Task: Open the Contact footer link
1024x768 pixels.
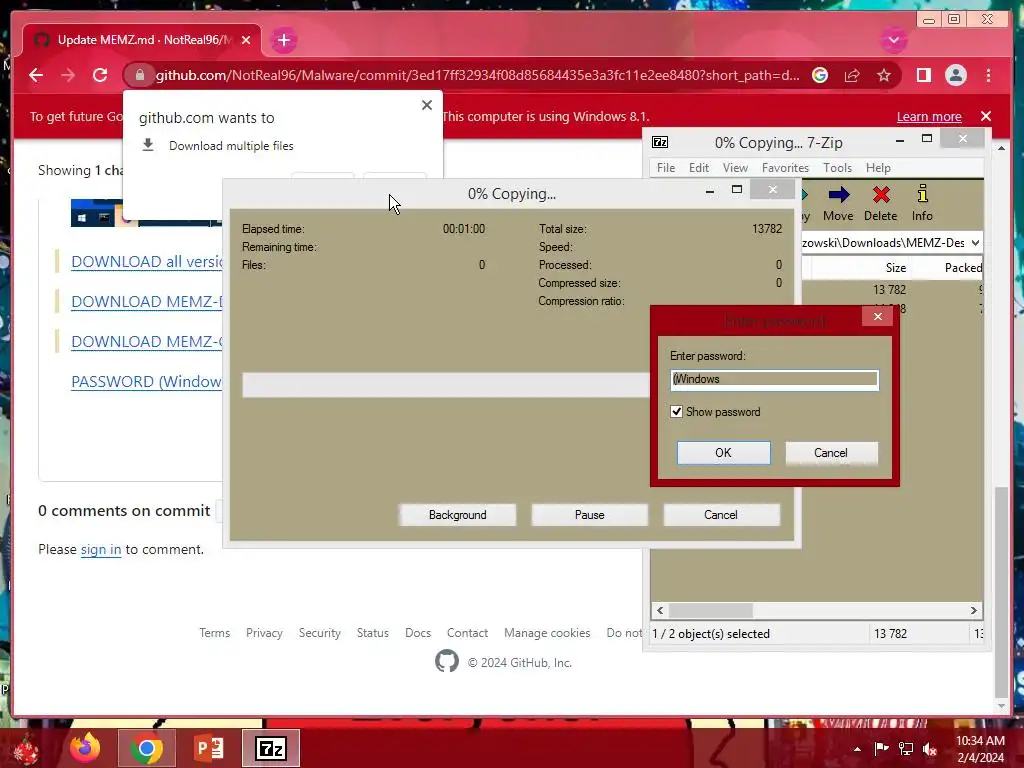Action: 467,633
